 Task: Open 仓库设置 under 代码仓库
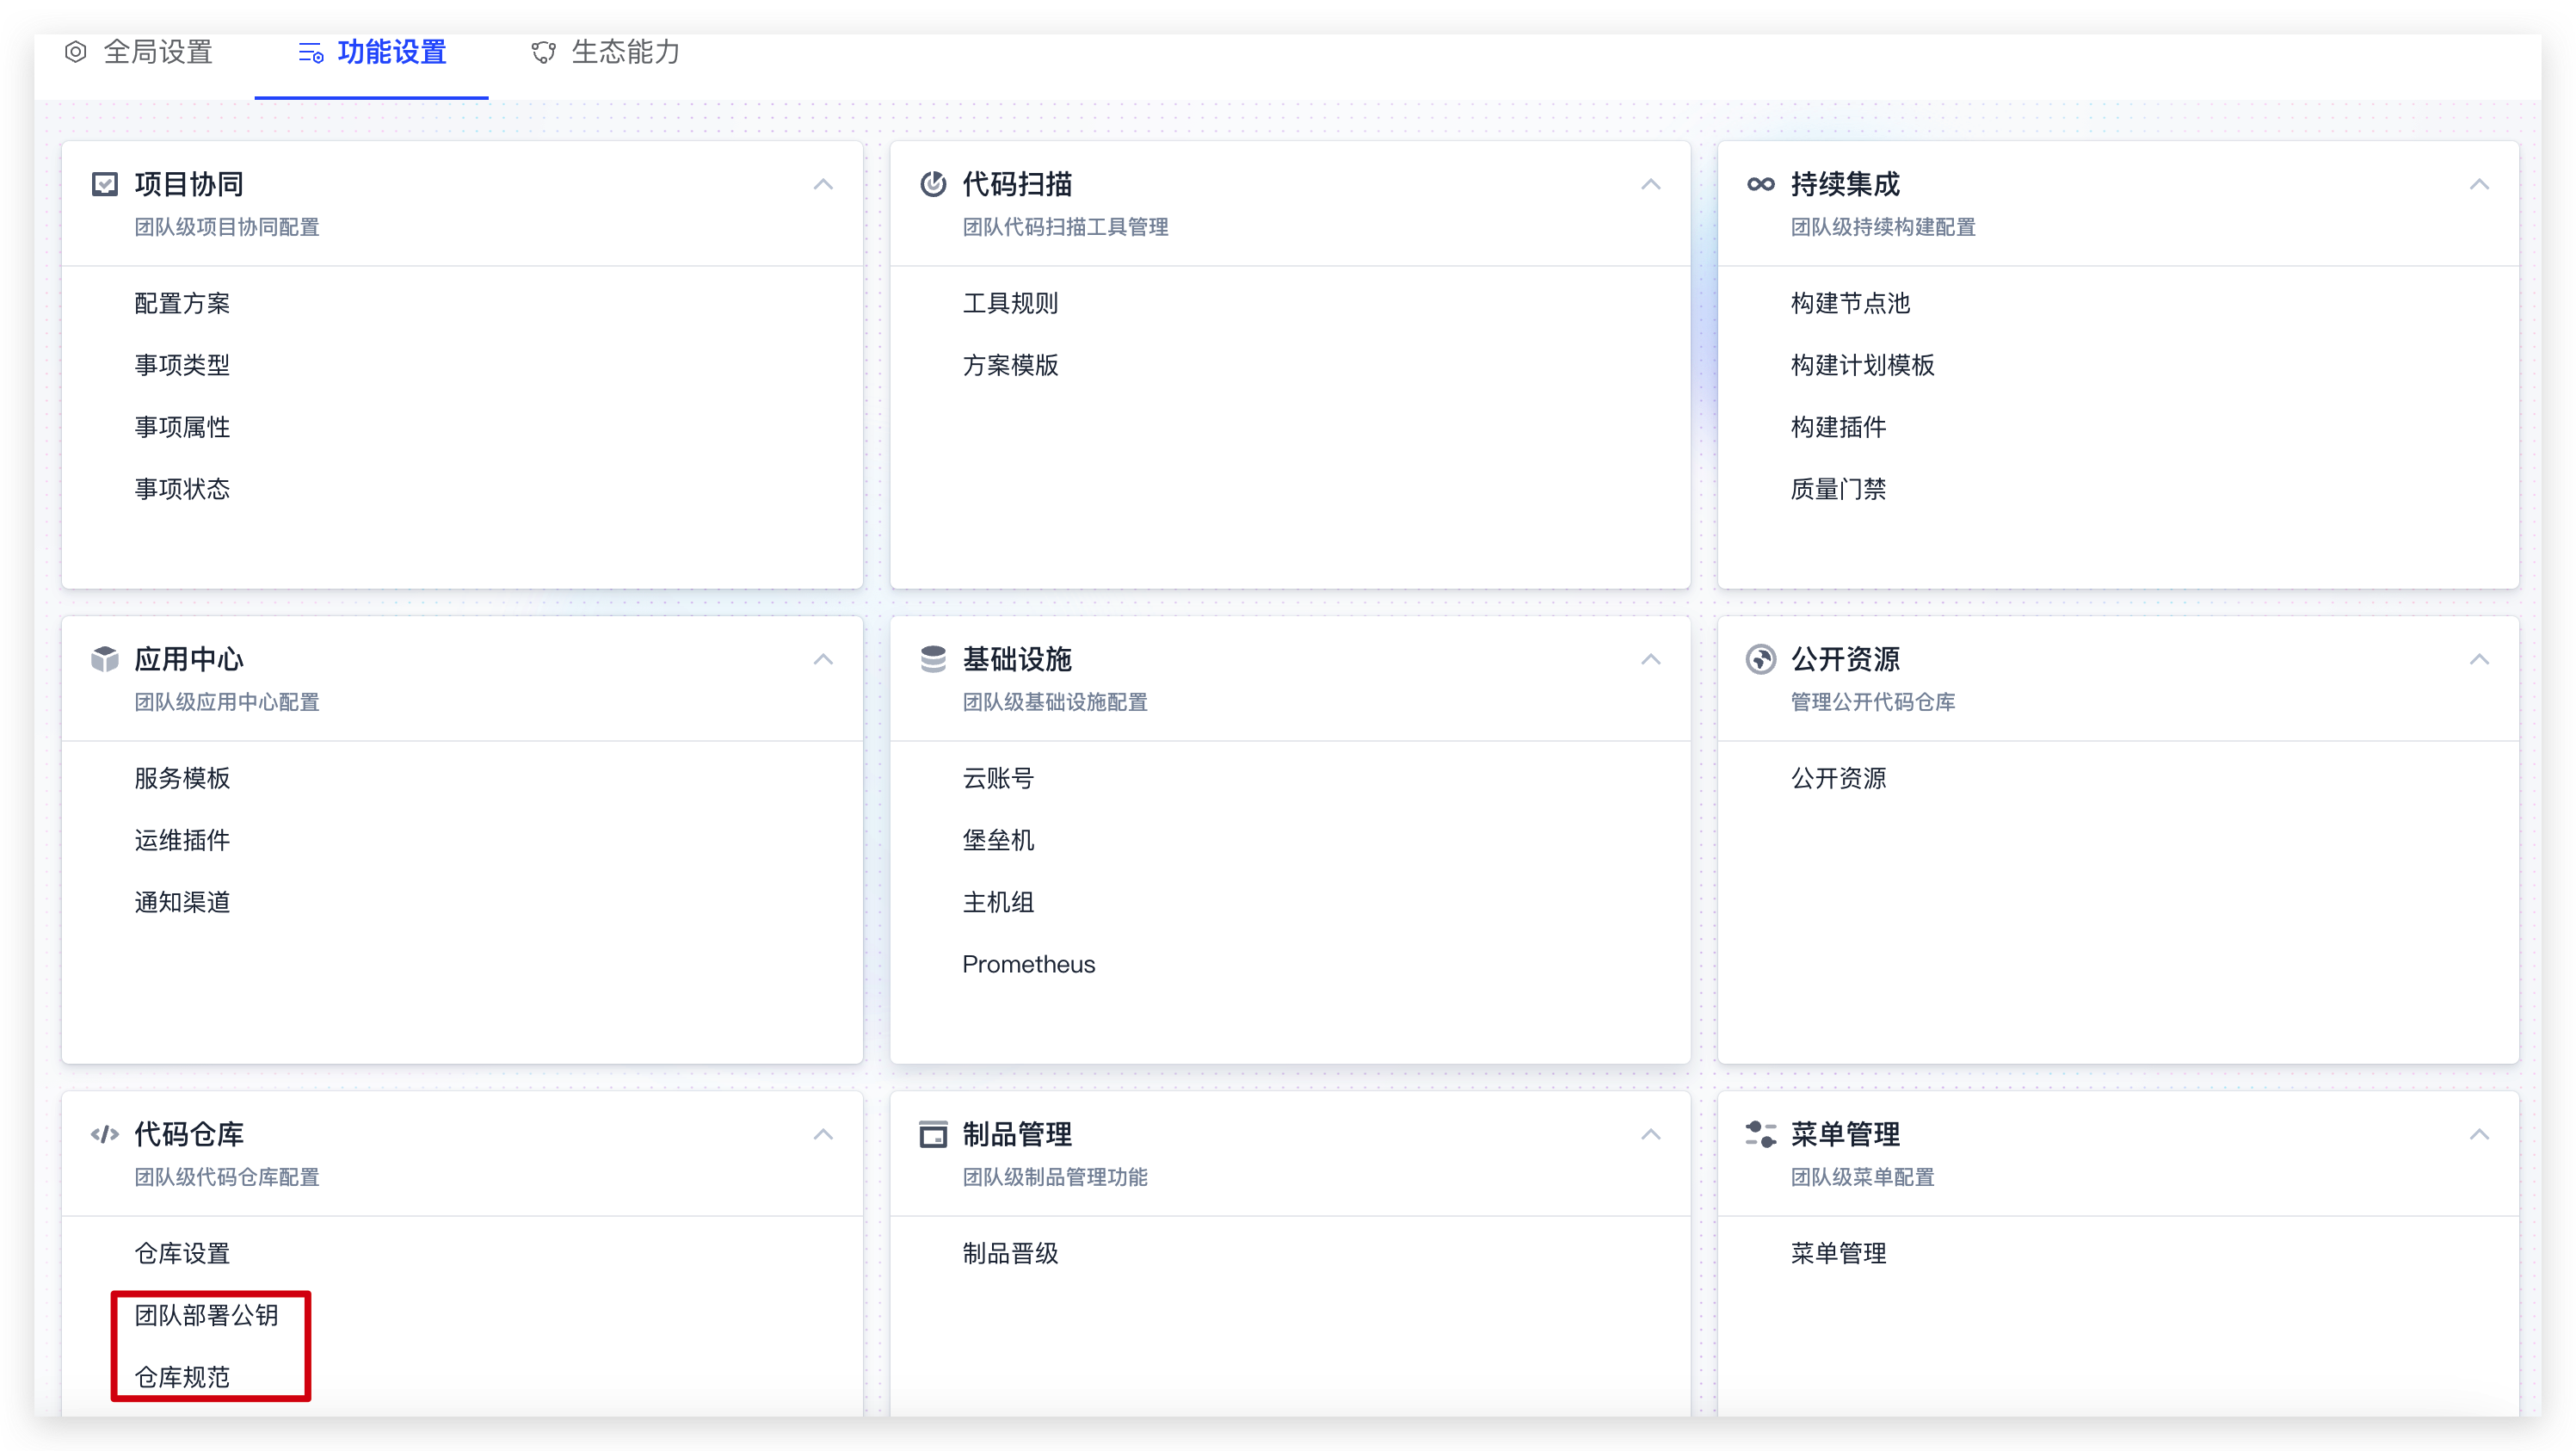coord(182,1253)
